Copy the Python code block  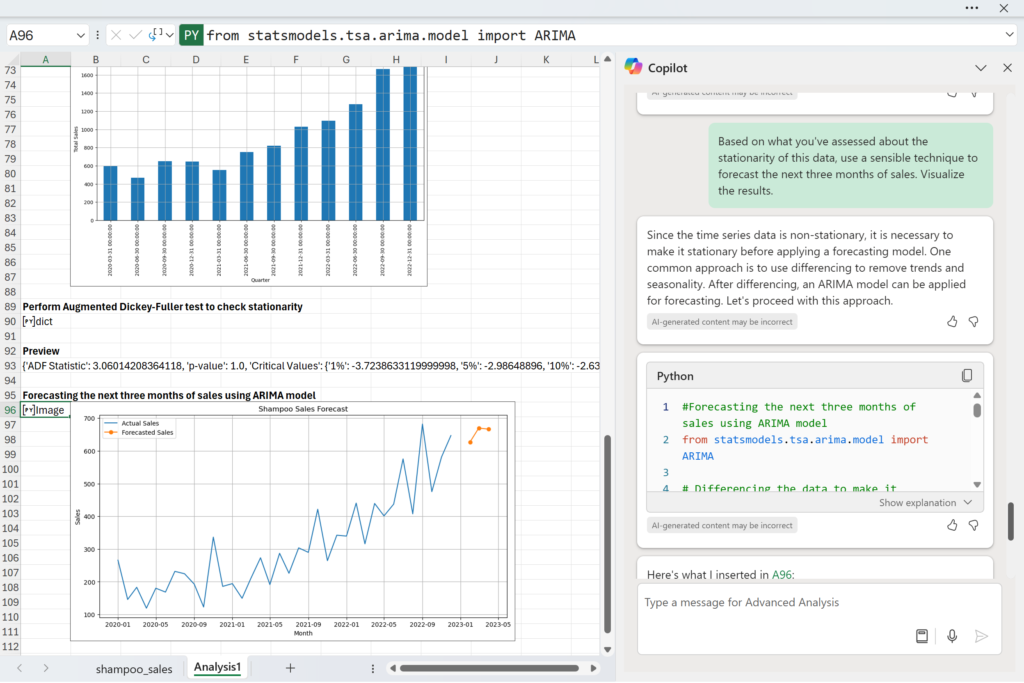pyautogui.click(x=966, y=376)
